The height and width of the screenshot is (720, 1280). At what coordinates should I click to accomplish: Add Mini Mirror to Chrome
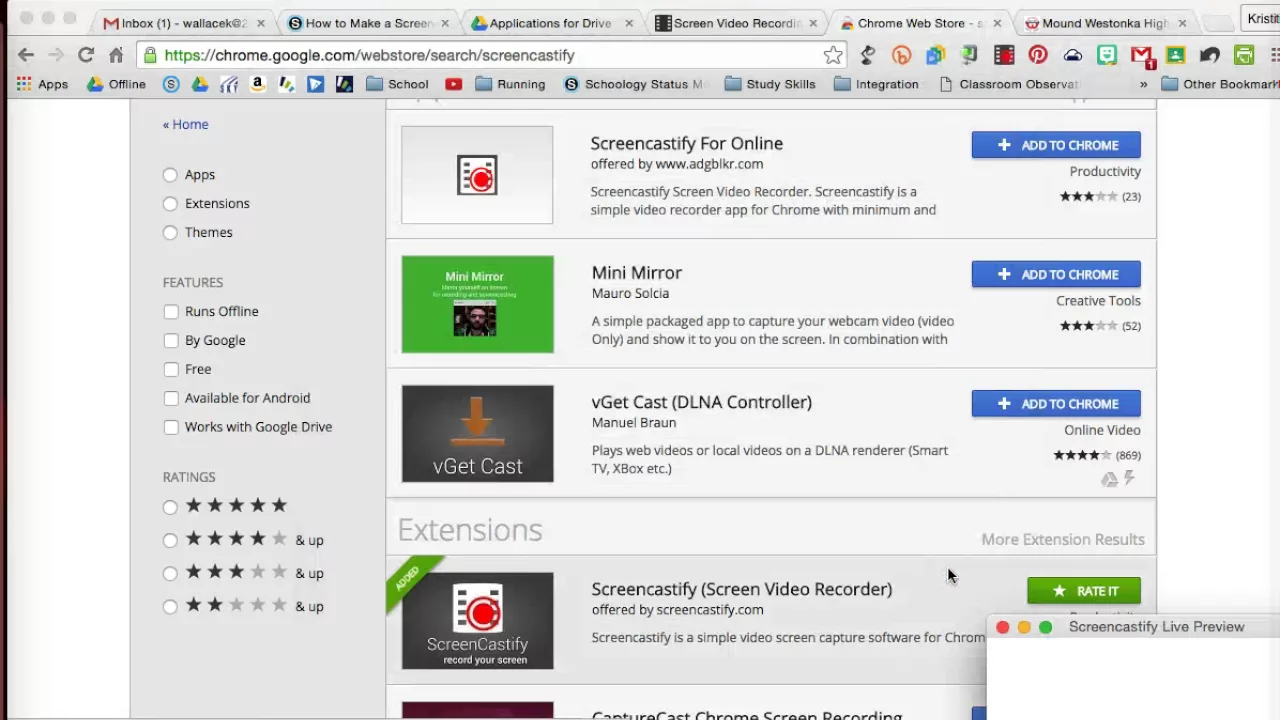pyautogui.click(x=1056, y=274)
